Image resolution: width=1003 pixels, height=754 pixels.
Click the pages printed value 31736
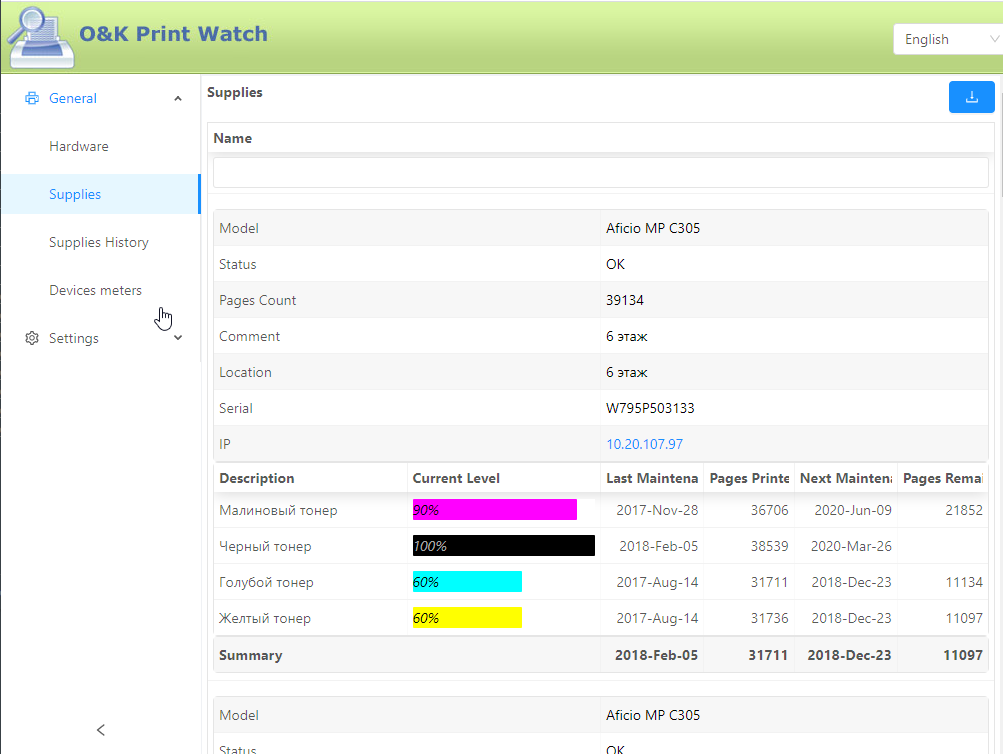[770, 618]
